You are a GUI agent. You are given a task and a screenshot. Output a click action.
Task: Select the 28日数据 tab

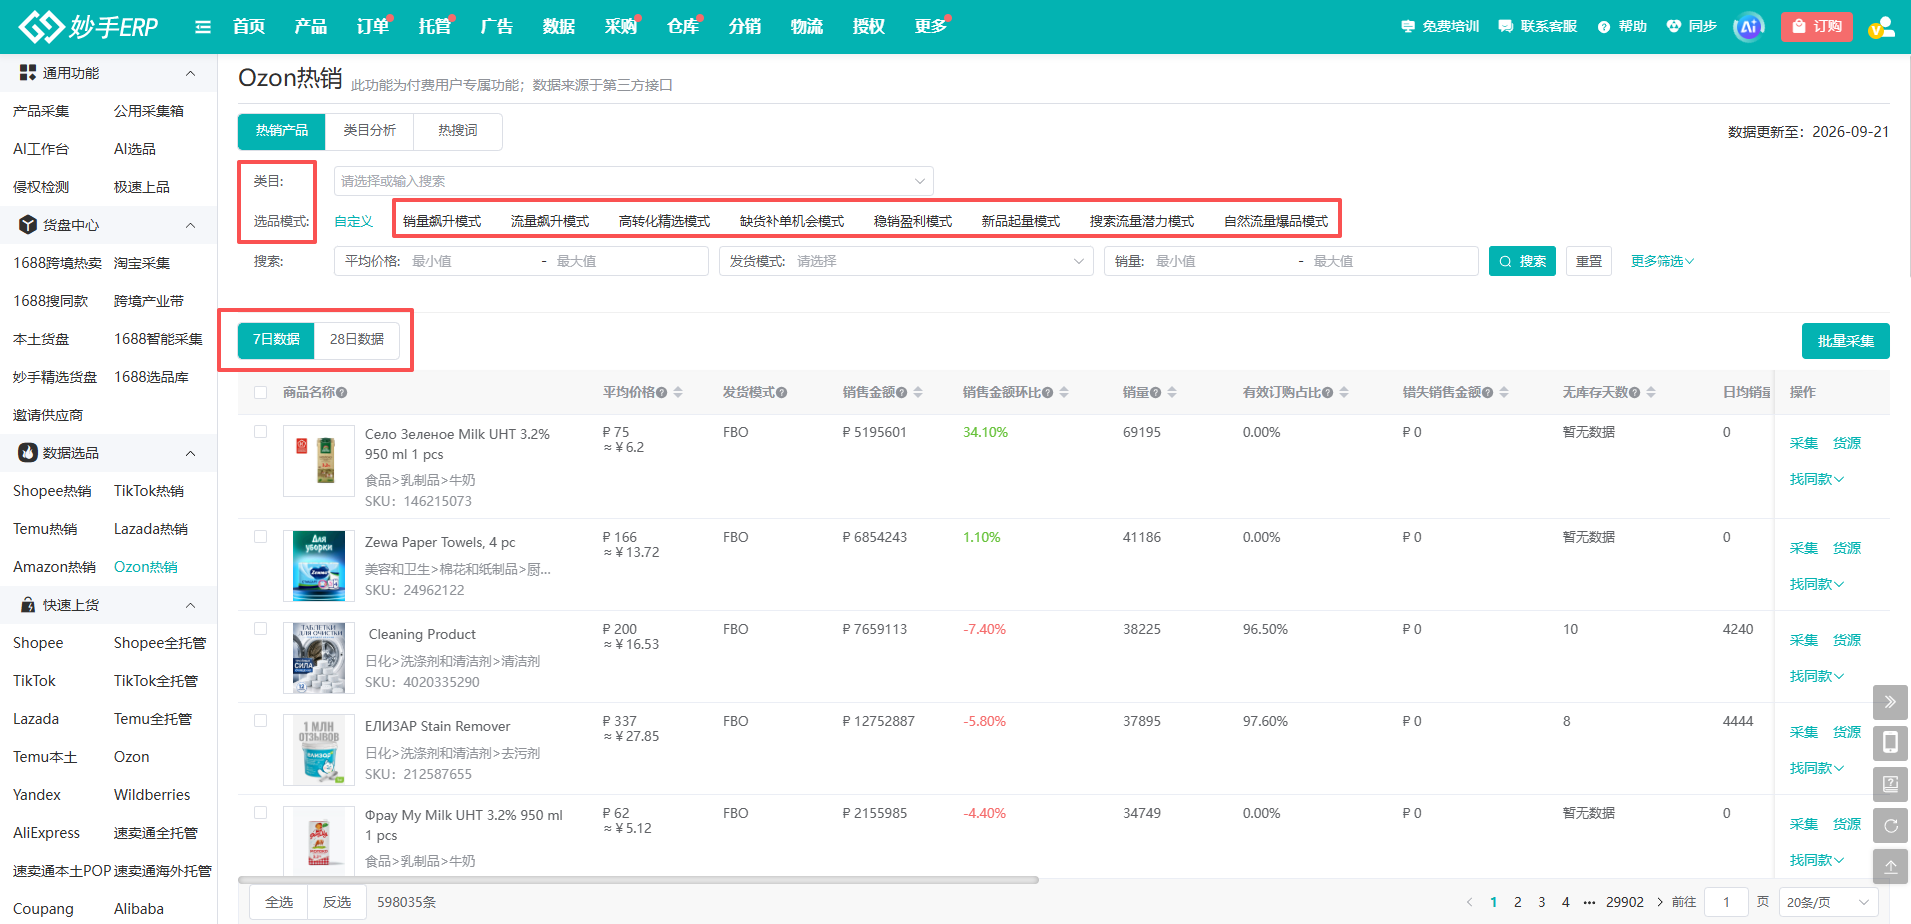coord(357,340)
